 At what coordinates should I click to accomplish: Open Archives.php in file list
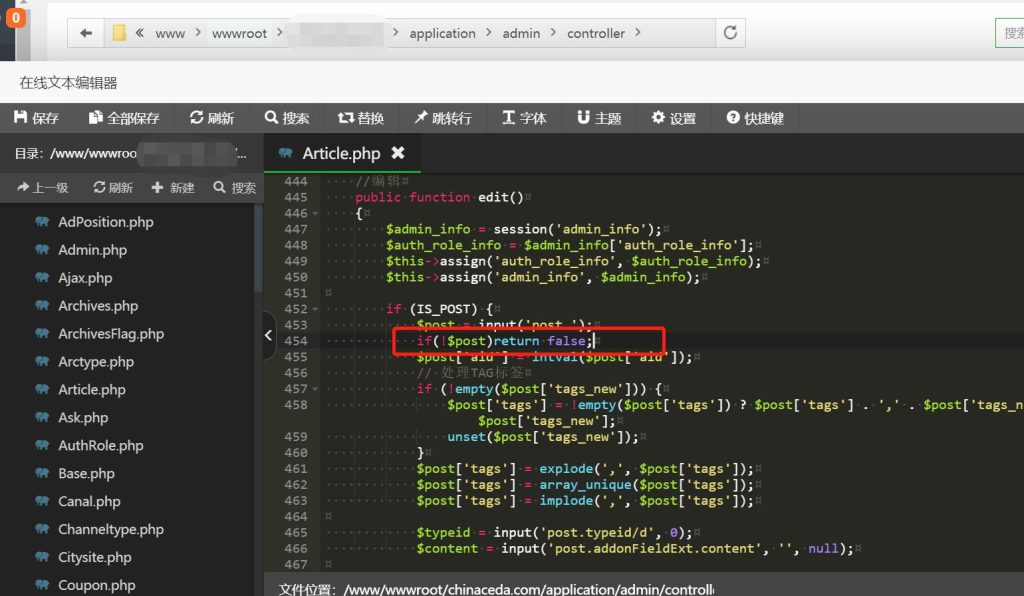[x=98, y=306]
